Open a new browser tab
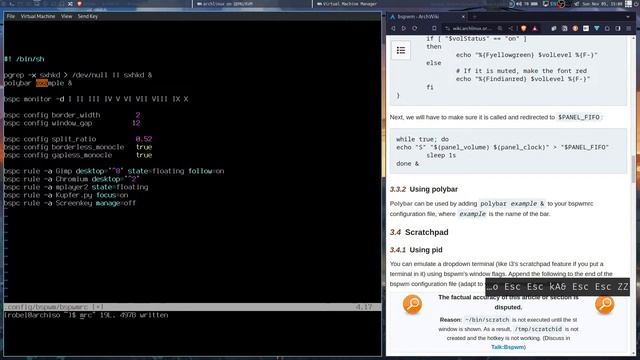 tap(475, 17)
